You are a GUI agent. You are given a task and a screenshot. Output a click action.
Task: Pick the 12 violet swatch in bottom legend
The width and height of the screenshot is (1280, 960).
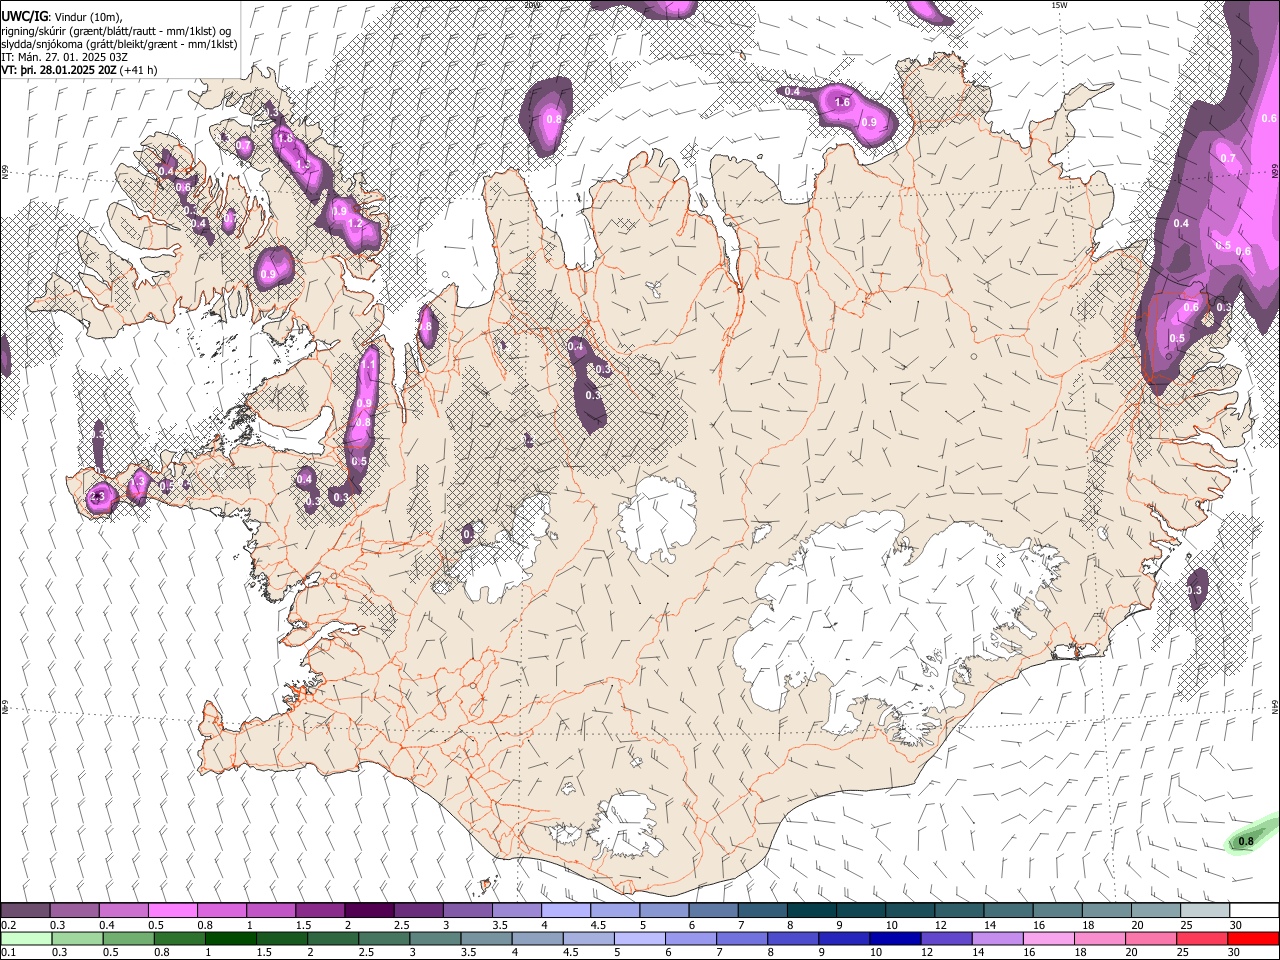click(x=945, y=938)
